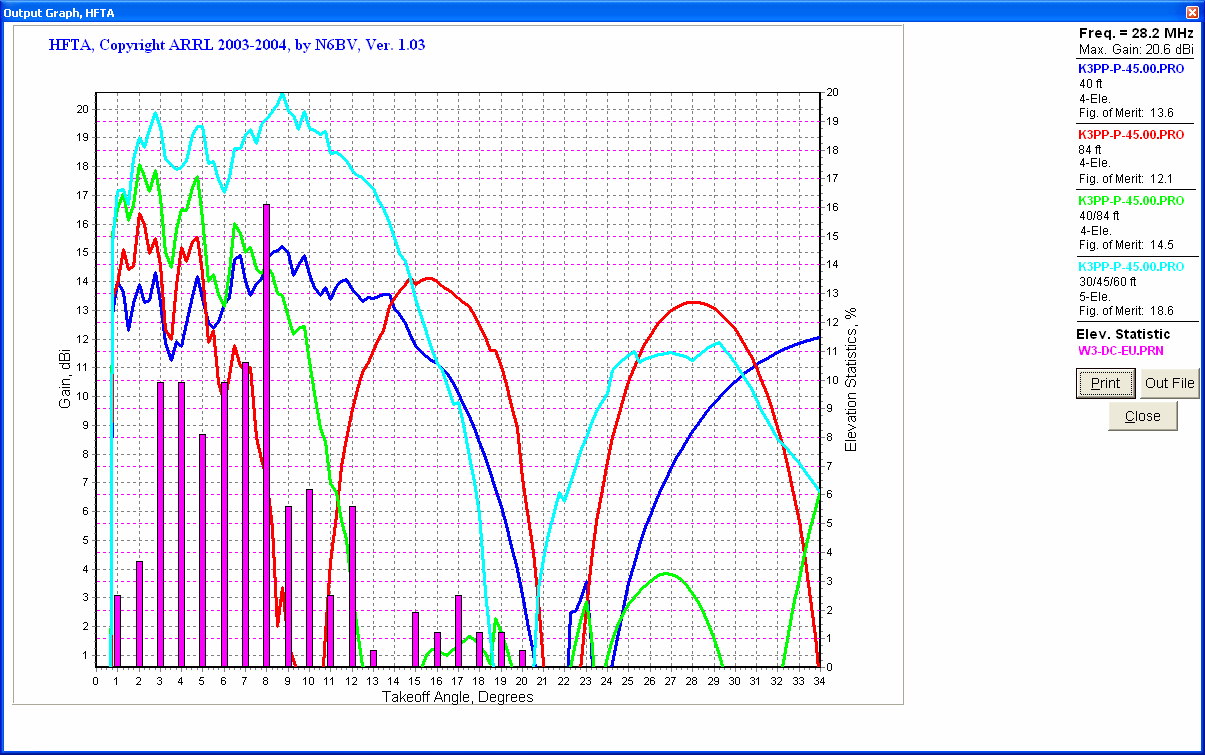Click the Elev. Statistic heading
1205x755 pixels.
(x=1122, y=334)
